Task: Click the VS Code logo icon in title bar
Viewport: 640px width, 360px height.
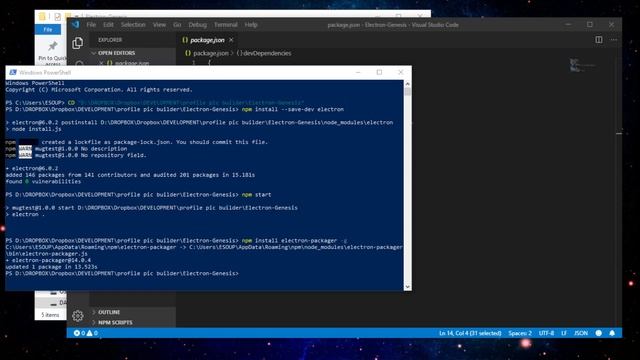Action: pyautogui.click(x=76, y=24)
